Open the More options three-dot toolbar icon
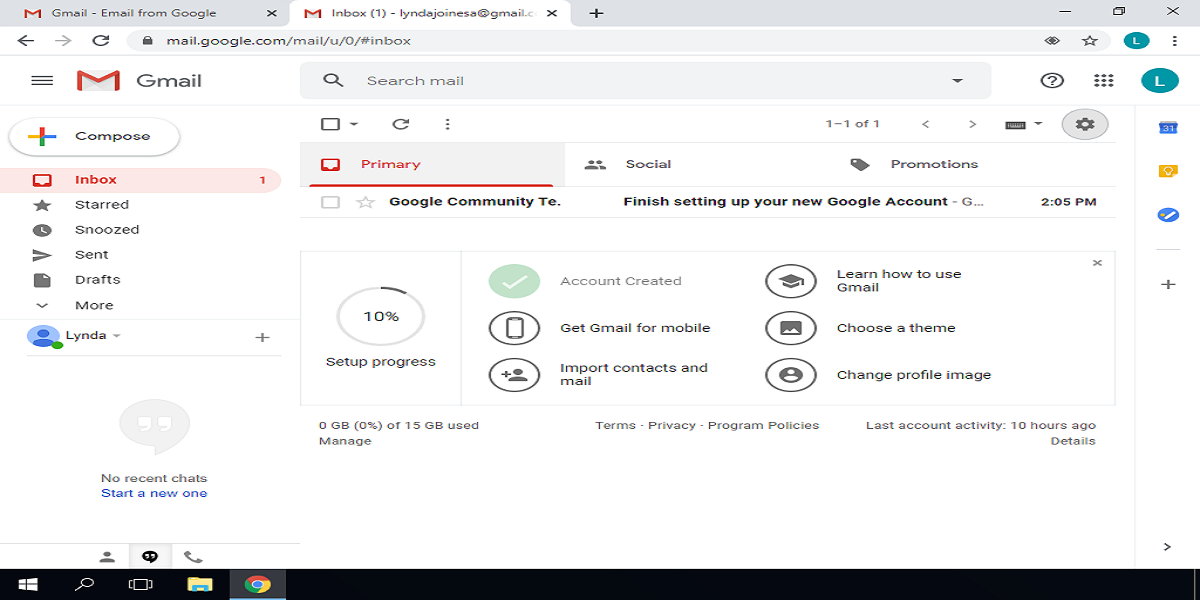Viewport: 1200px width, 600px height. (447, 124)
